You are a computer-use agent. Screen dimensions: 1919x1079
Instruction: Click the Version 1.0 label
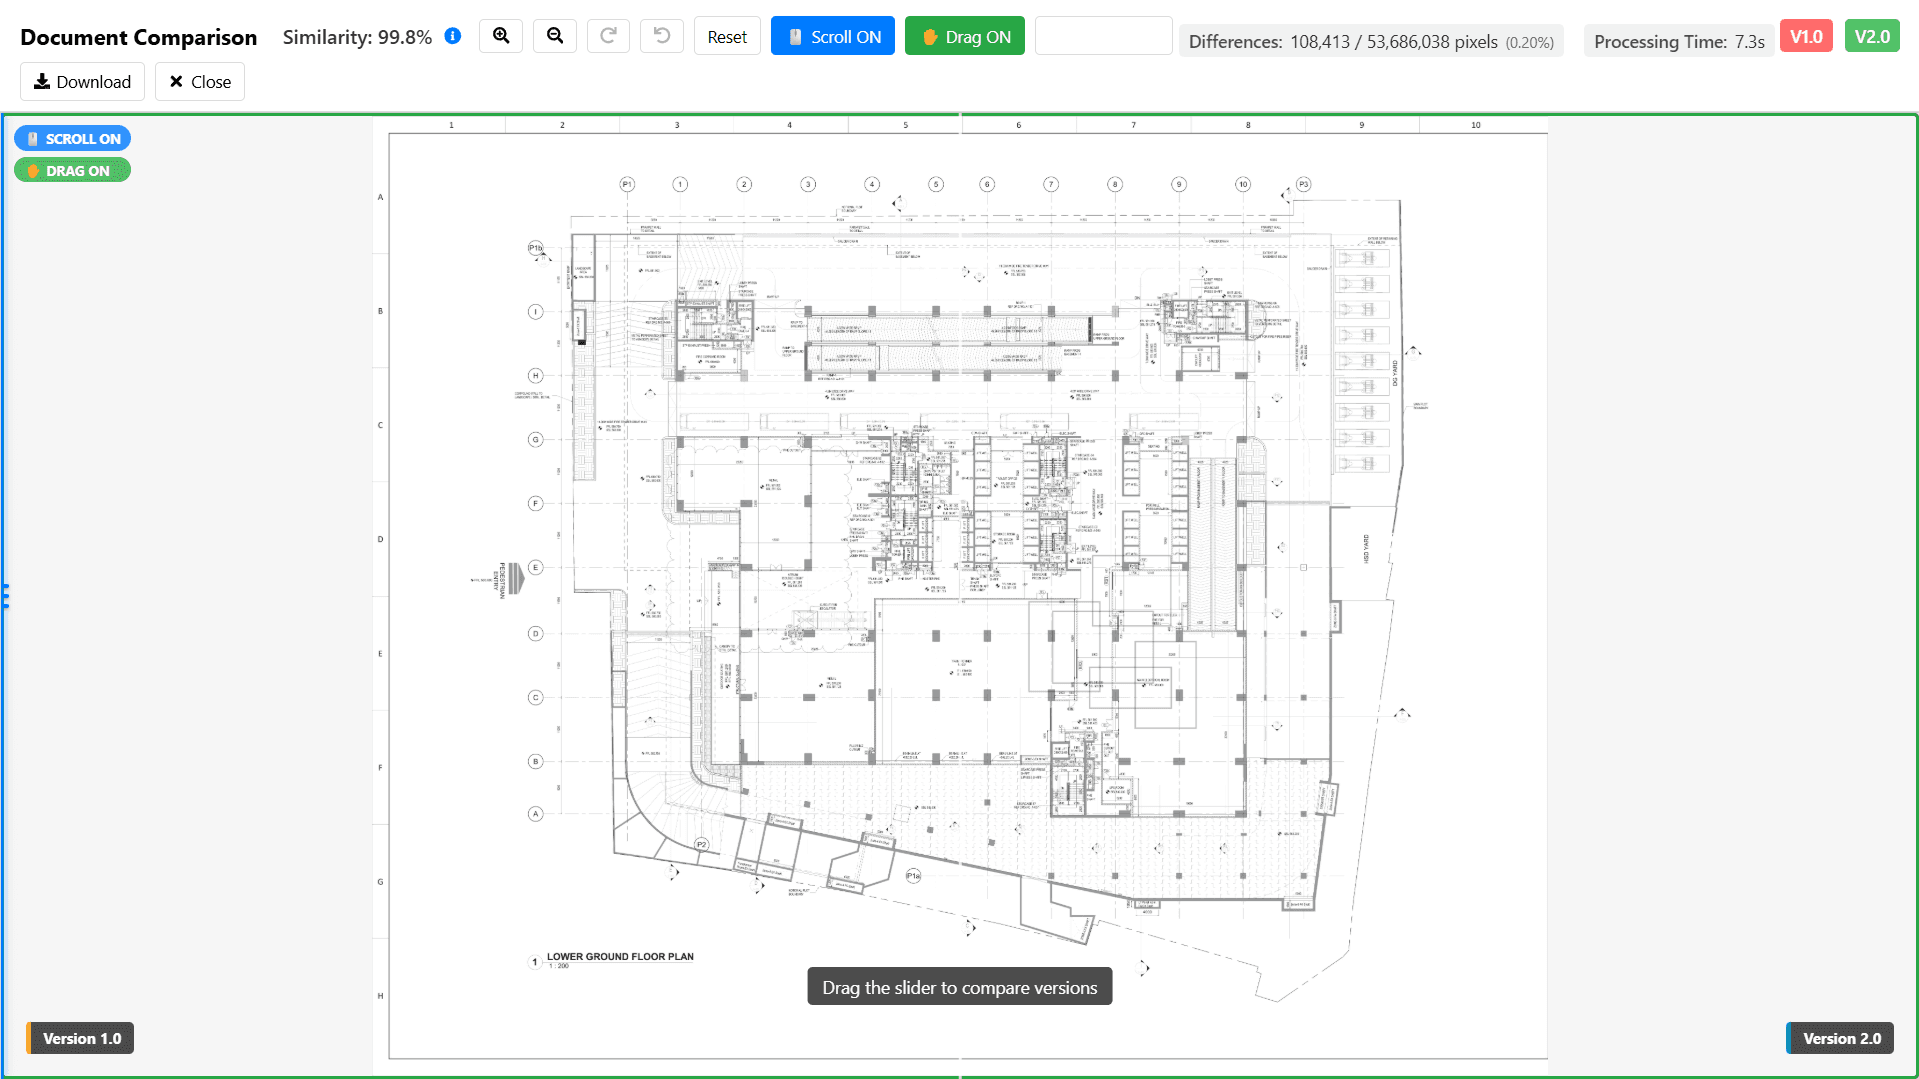tap(80, 1038)
